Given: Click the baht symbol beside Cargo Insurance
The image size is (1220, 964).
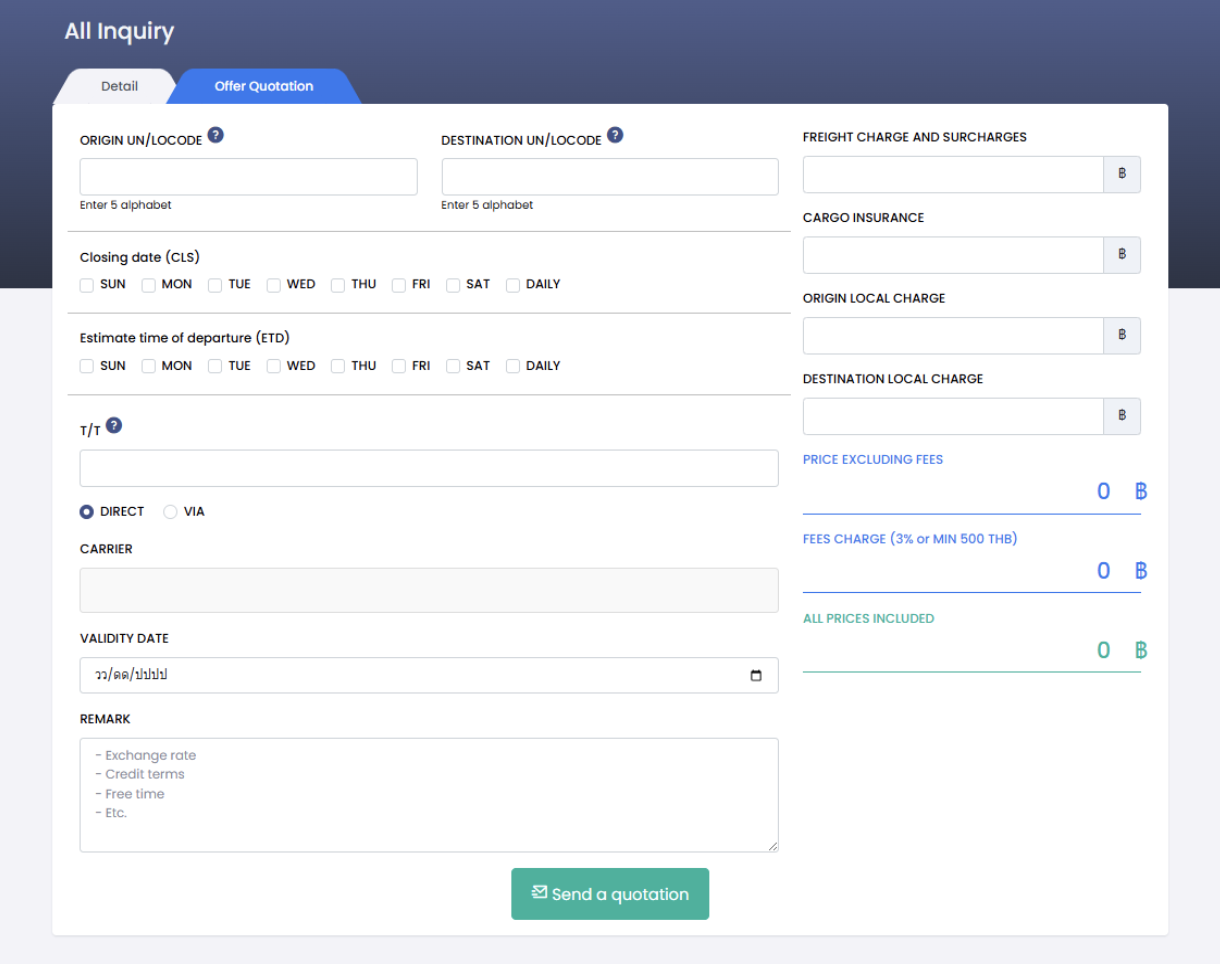Looking at the screenshot, I should click(1122, 255).
